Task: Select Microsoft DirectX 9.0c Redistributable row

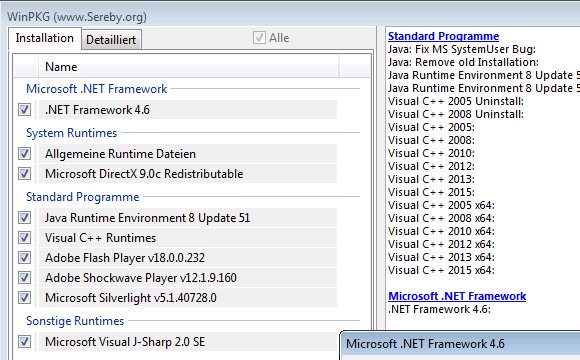Action: 188,174
